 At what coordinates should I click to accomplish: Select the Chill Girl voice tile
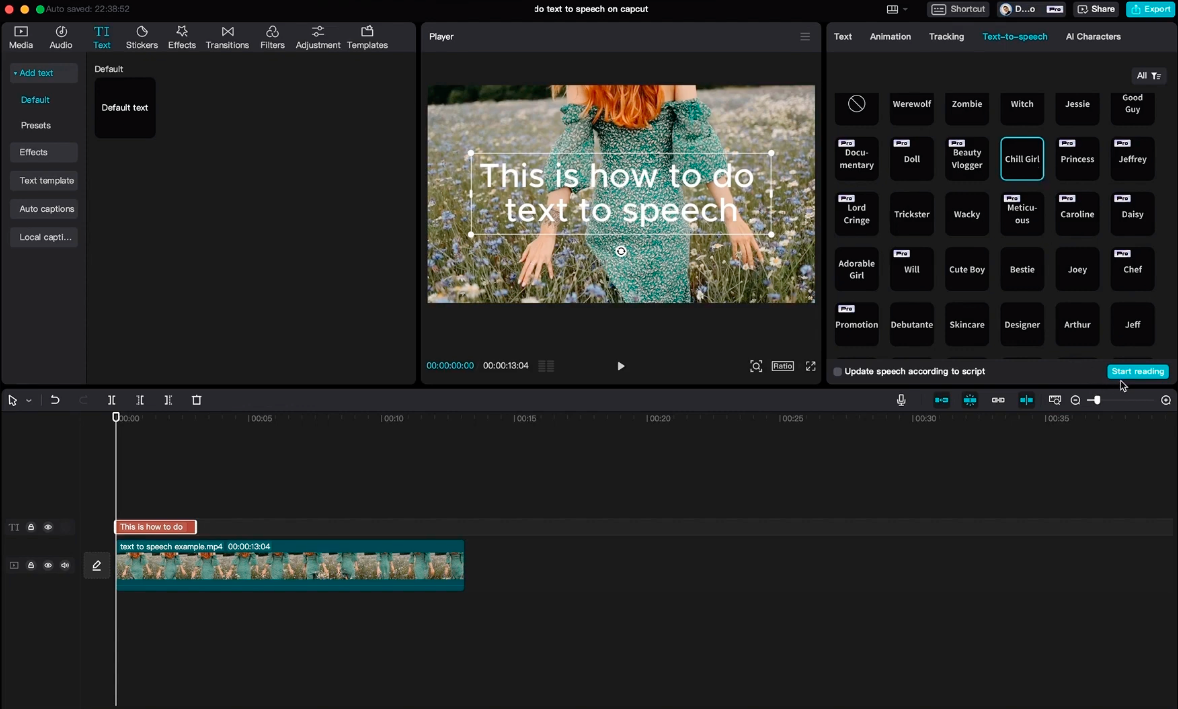coord(1021,158)
